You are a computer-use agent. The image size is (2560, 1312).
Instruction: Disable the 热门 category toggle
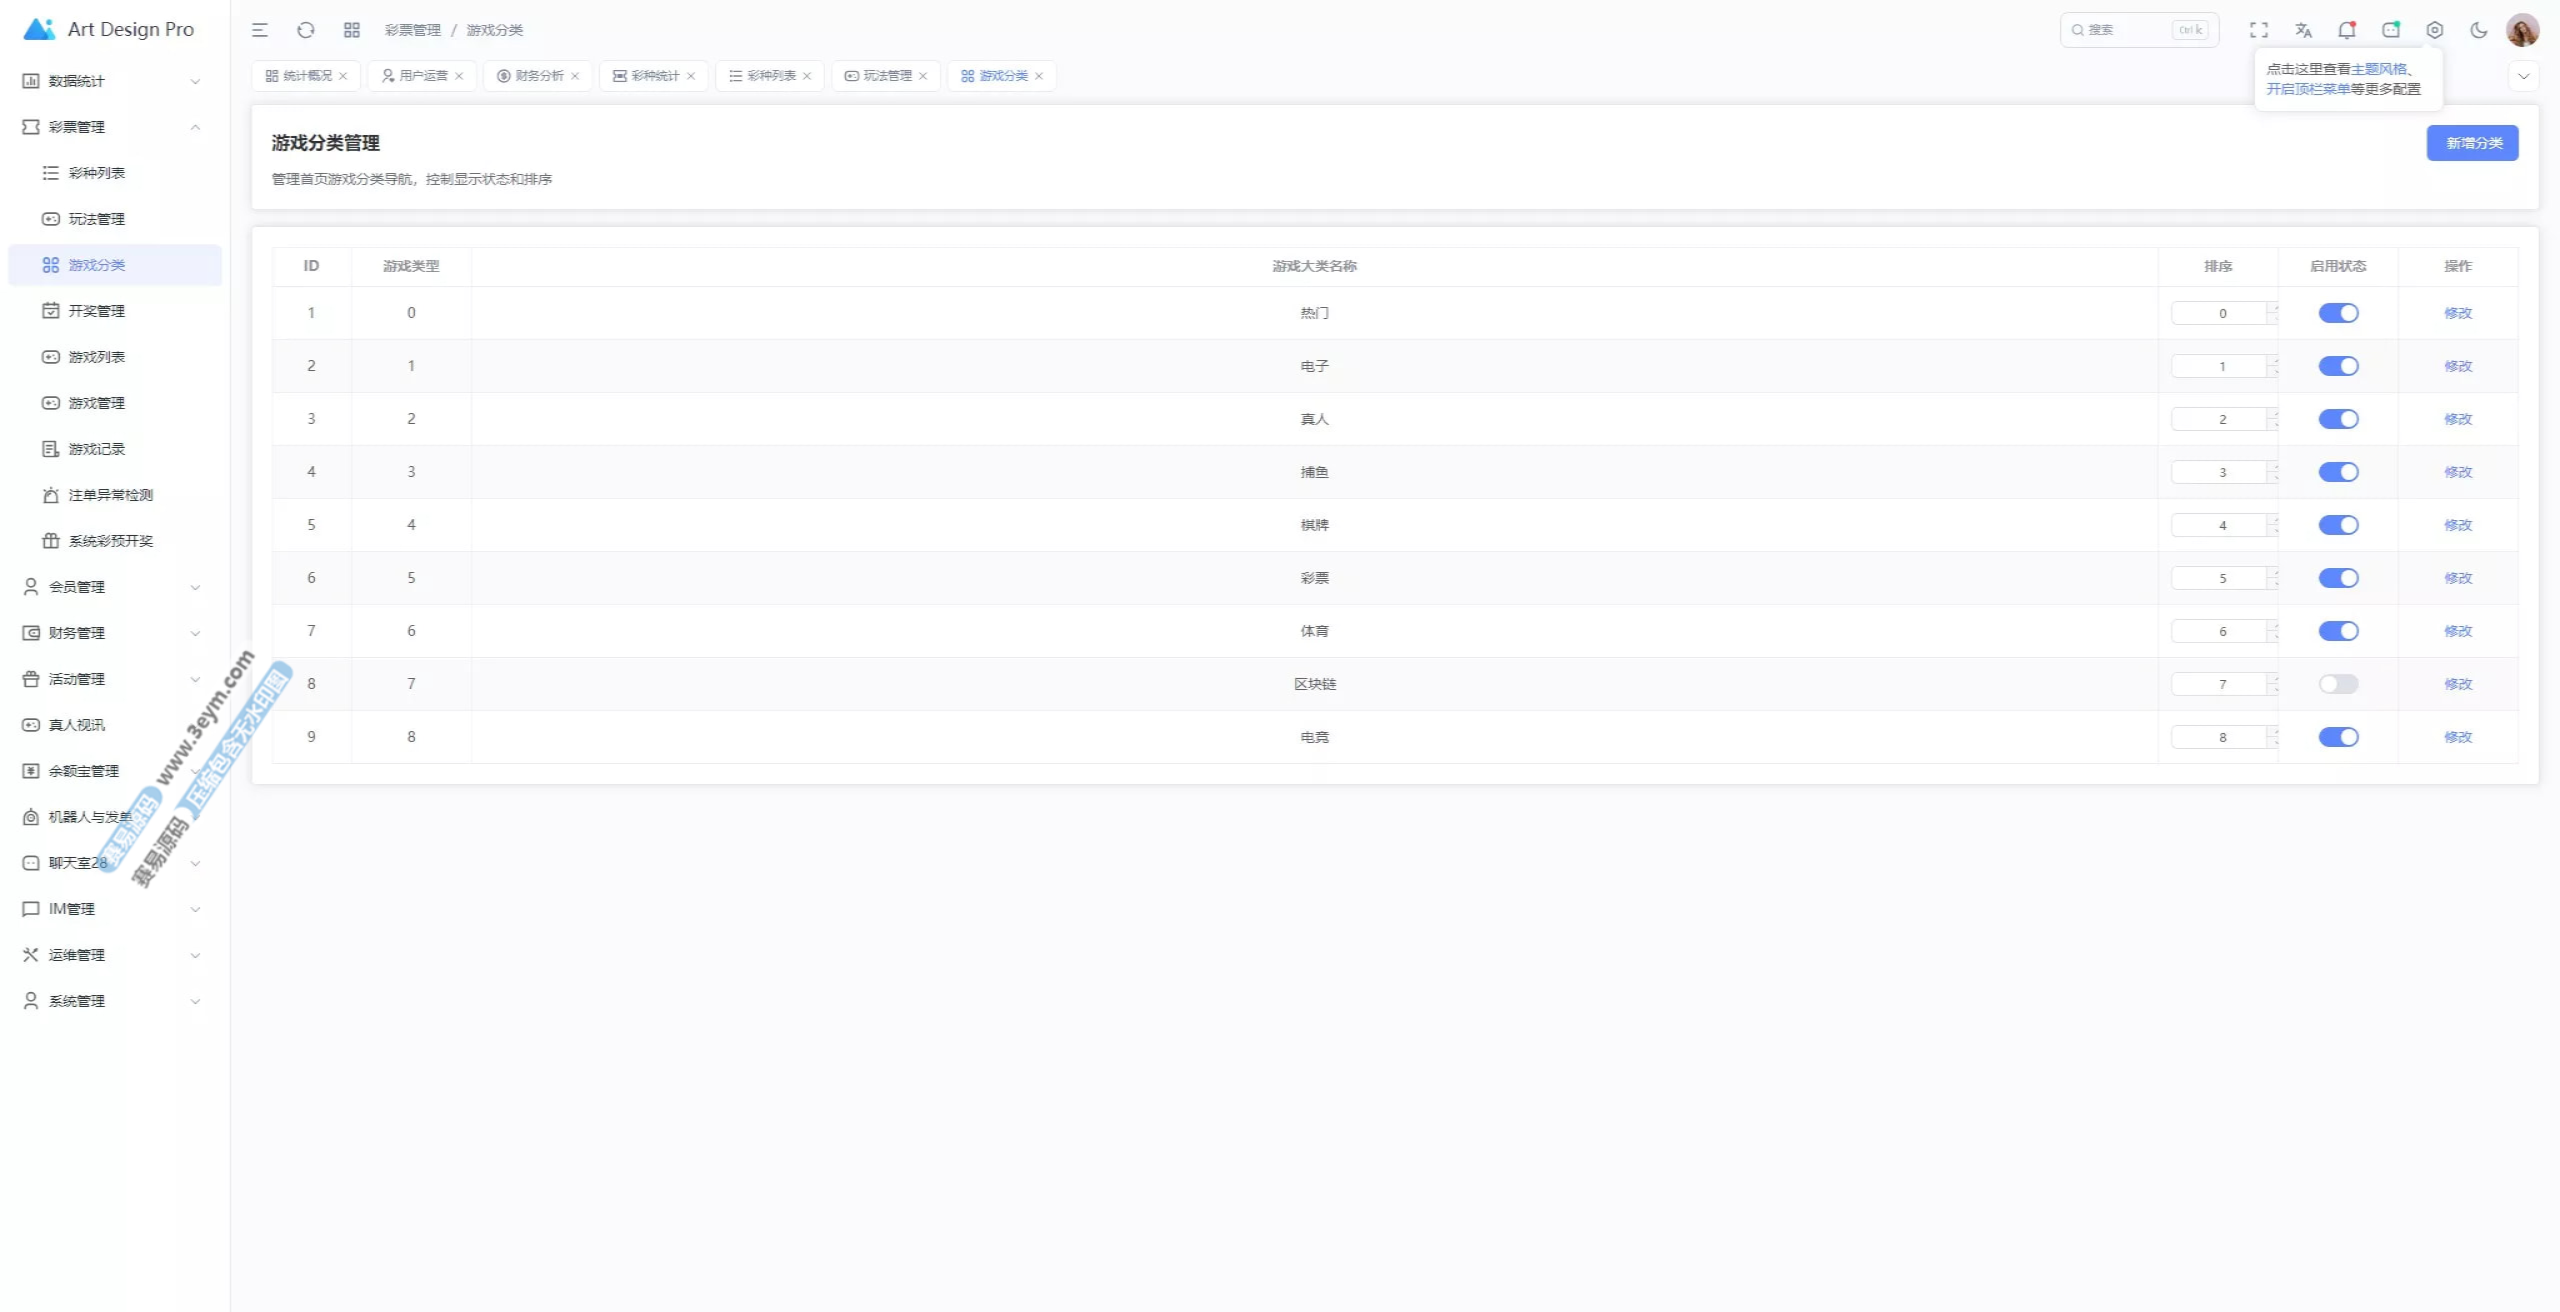[2338, 313]
